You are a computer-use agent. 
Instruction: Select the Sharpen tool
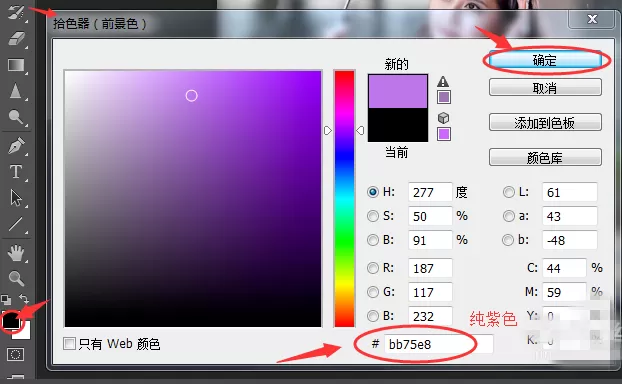[x=16, y=91]
